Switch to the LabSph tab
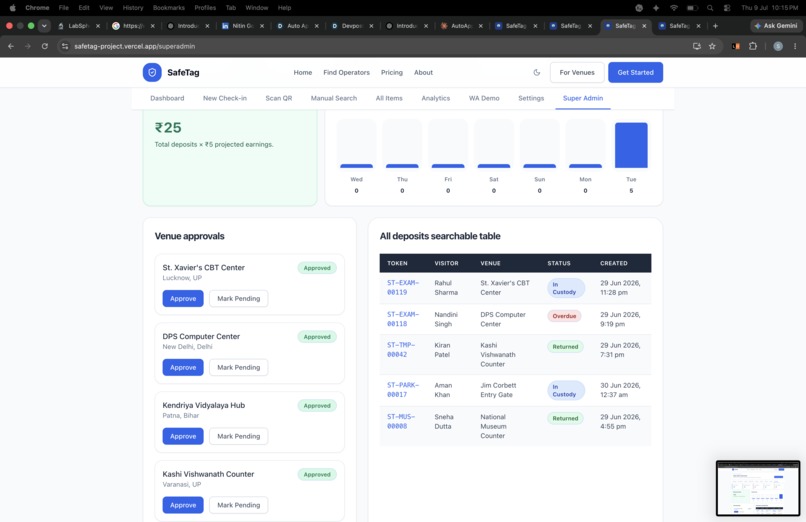Screen dimensions: 806x522 pos(77,26)
